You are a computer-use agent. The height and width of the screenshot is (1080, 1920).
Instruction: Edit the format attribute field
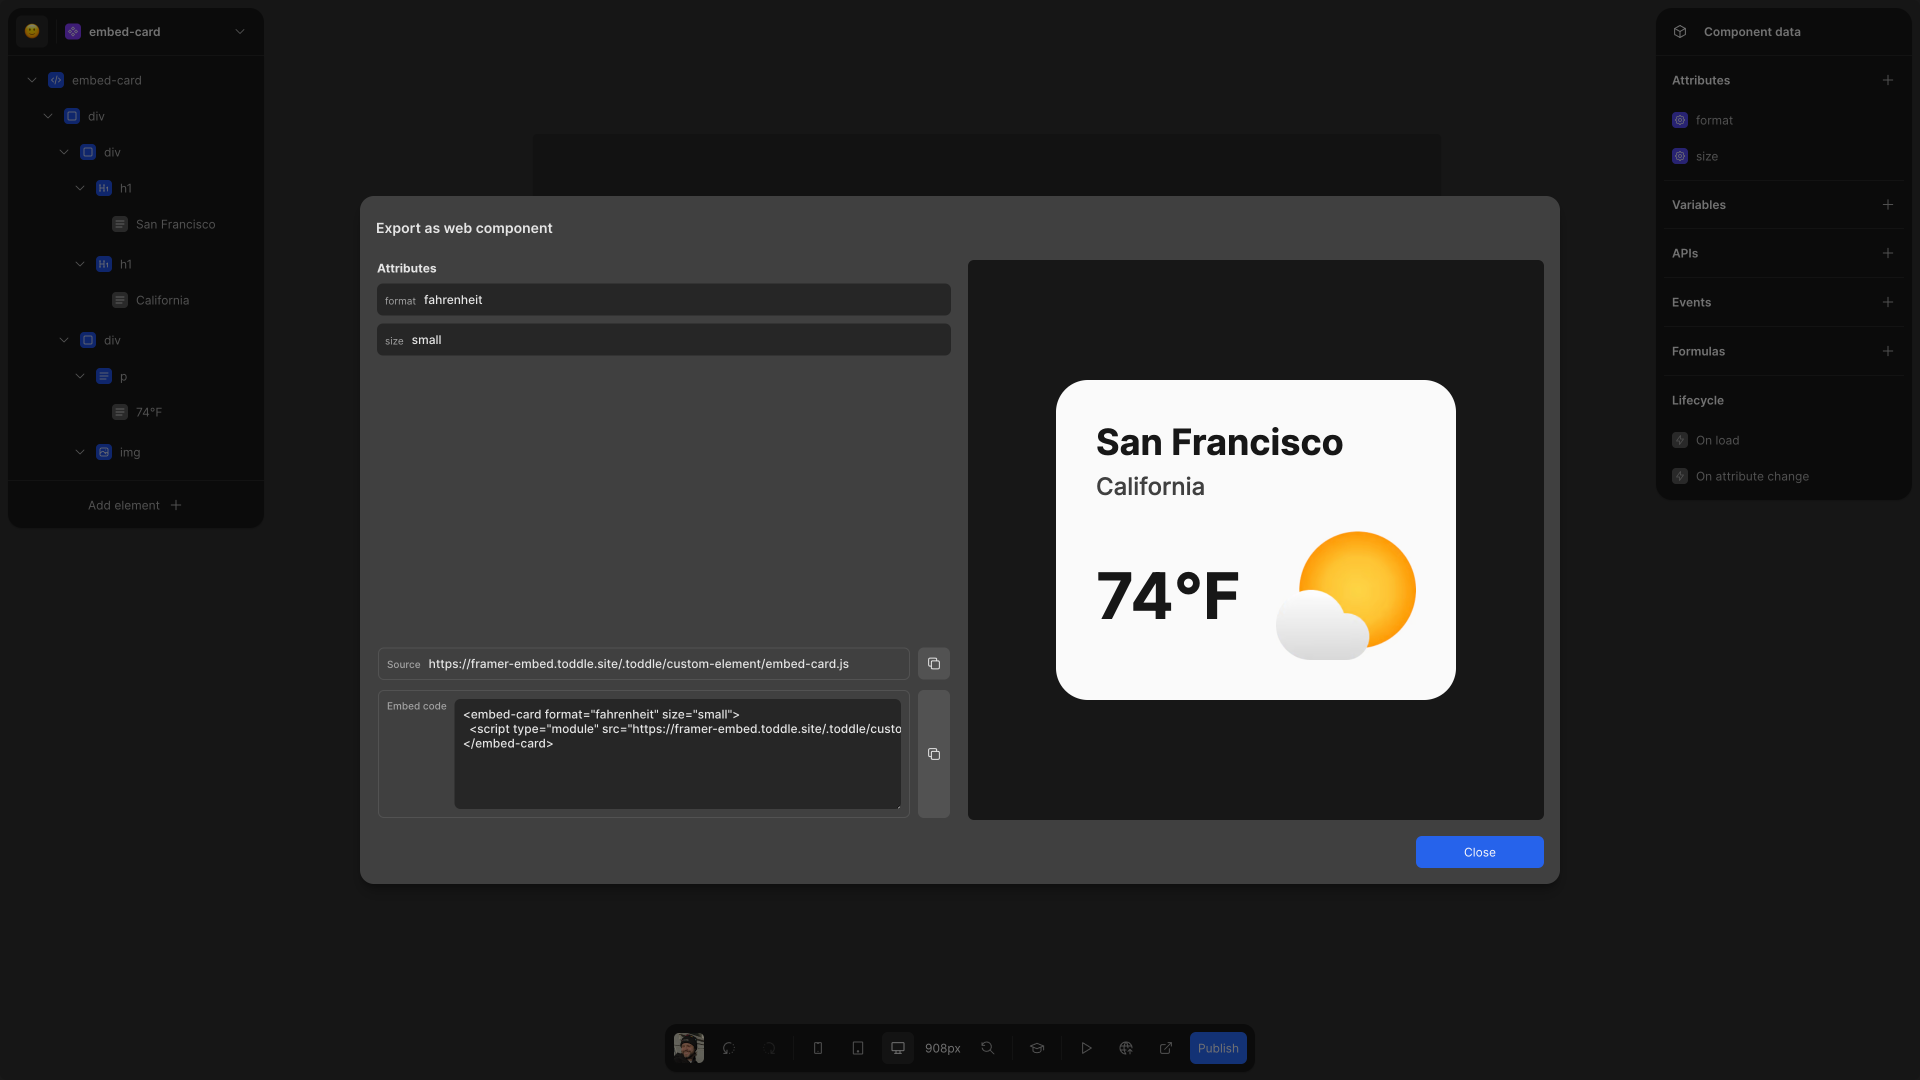[x=664, y=300]
